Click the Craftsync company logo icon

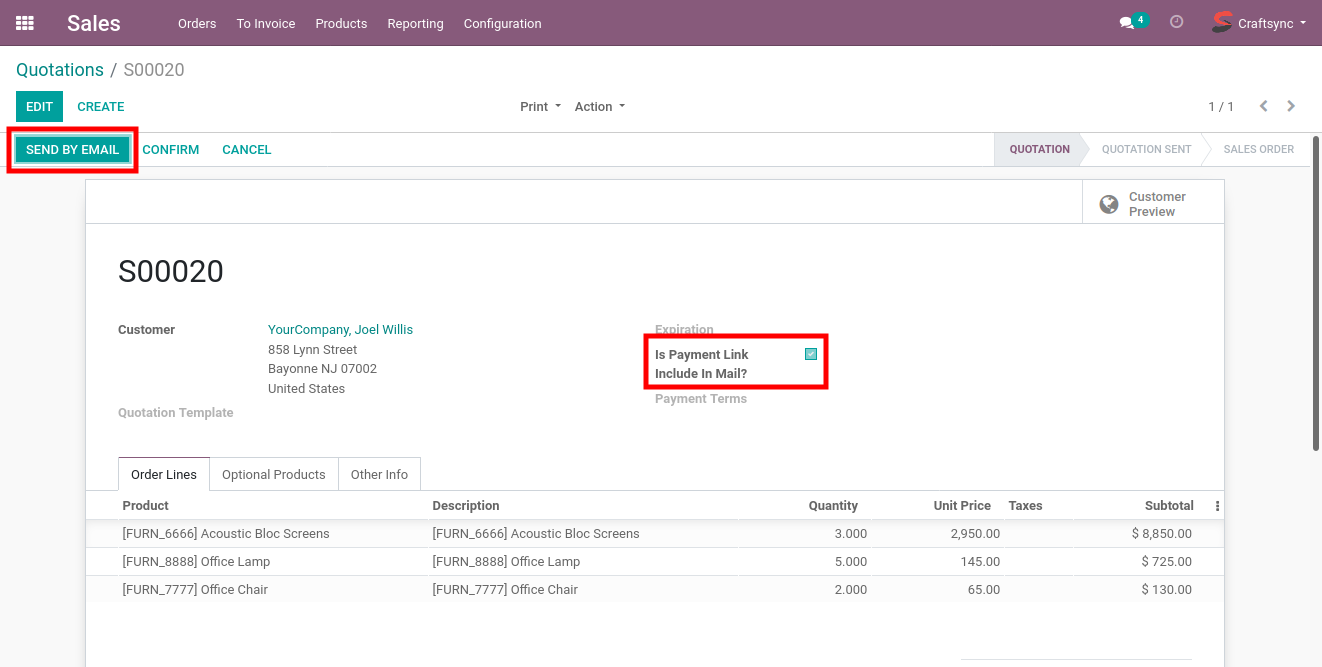click(1221, 22)
